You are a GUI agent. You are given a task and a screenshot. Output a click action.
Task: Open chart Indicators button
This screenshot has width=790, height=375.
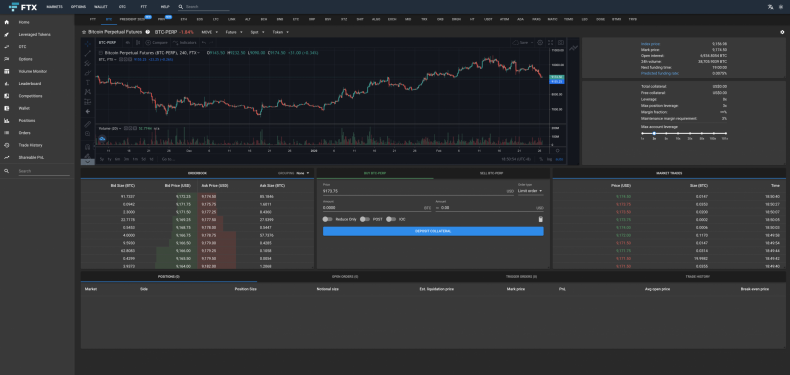point(185,43)
